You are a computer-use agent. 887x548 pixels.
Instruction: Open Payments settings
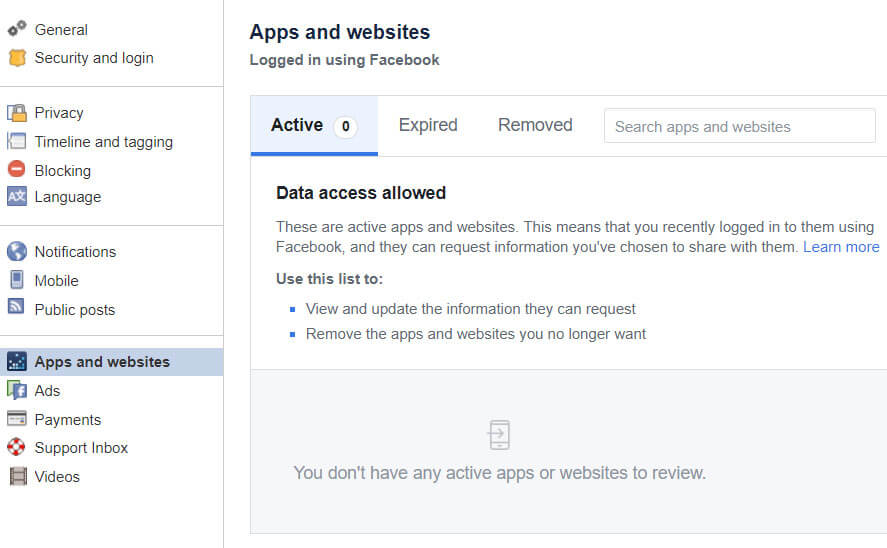68,420
